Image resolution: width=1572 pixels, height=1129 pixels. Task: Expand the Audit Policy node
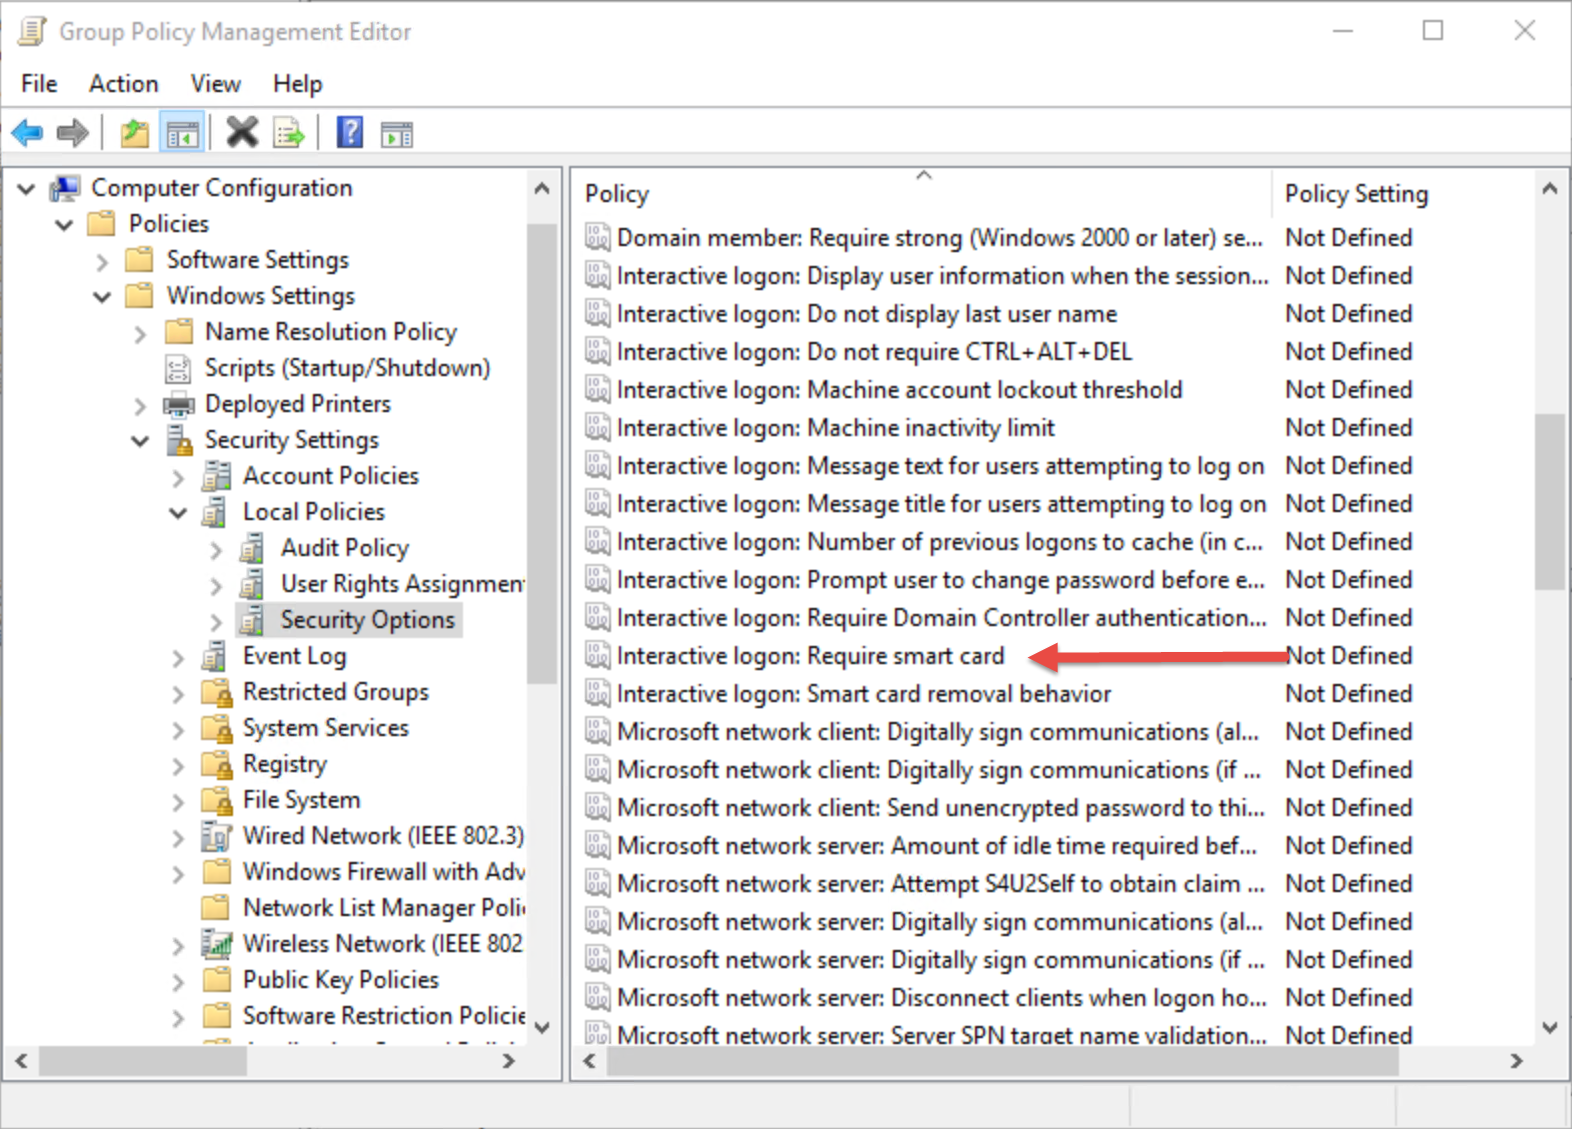[216, 549]
